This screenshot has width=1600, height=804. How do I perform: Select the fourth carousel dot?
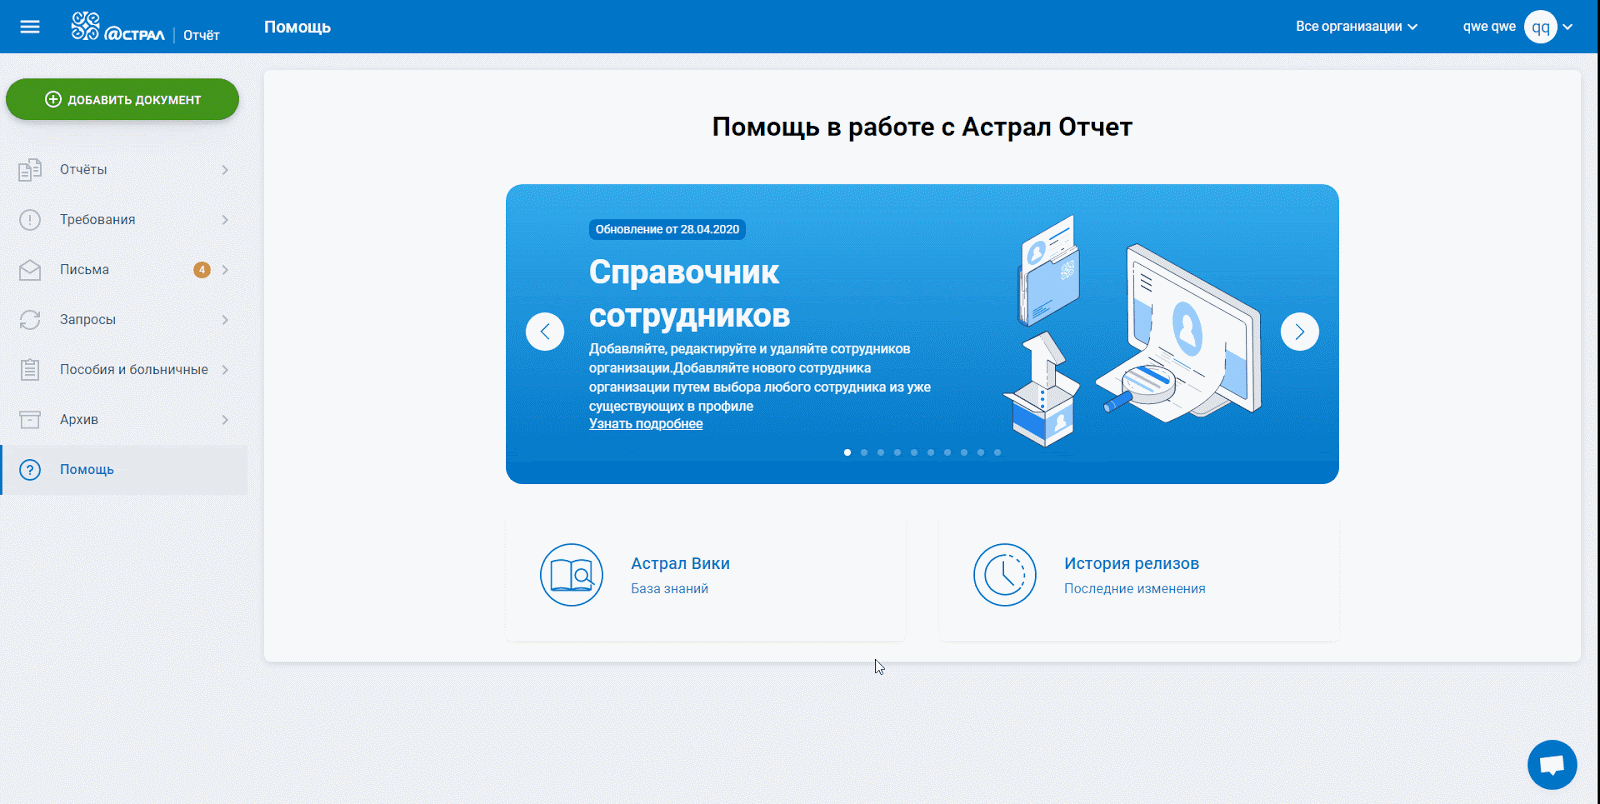coord(898,453)
